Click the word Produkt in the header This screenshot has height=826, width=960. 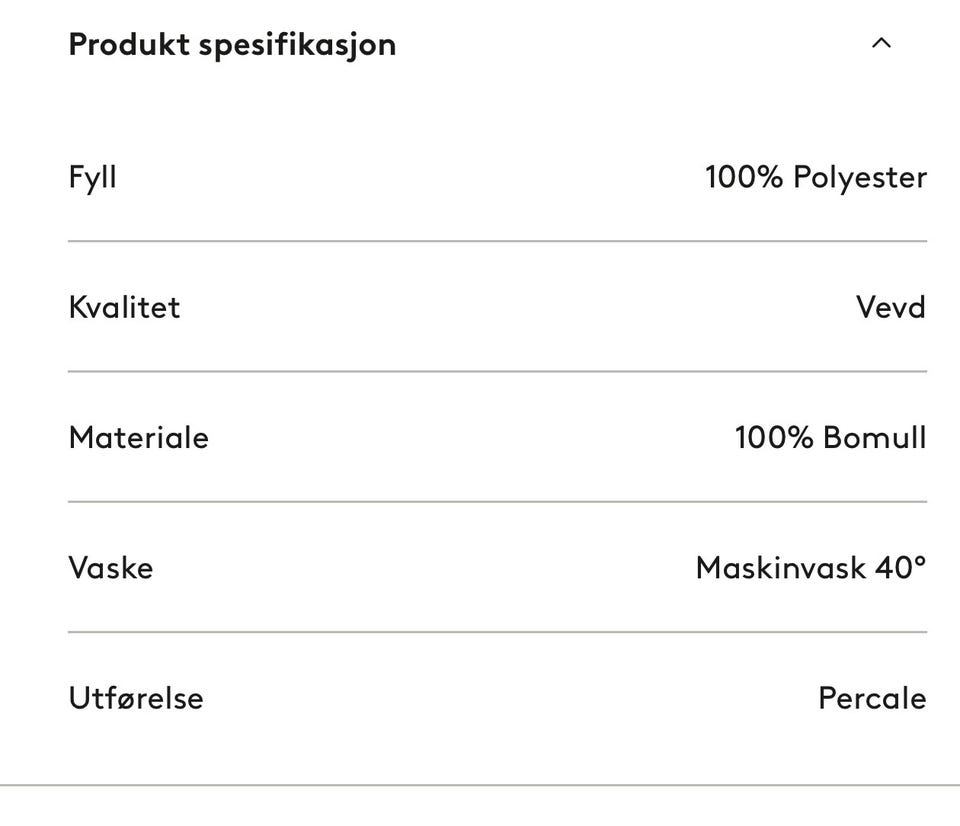[x=129, y=44]
